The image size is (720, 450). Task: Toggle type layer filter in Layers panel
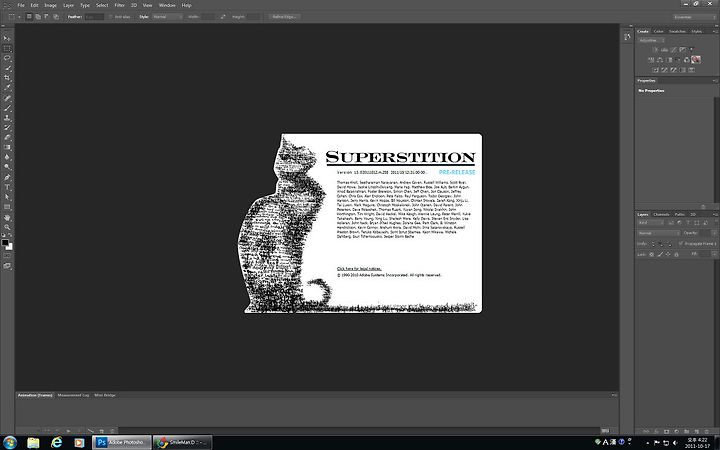pos(688,223)
